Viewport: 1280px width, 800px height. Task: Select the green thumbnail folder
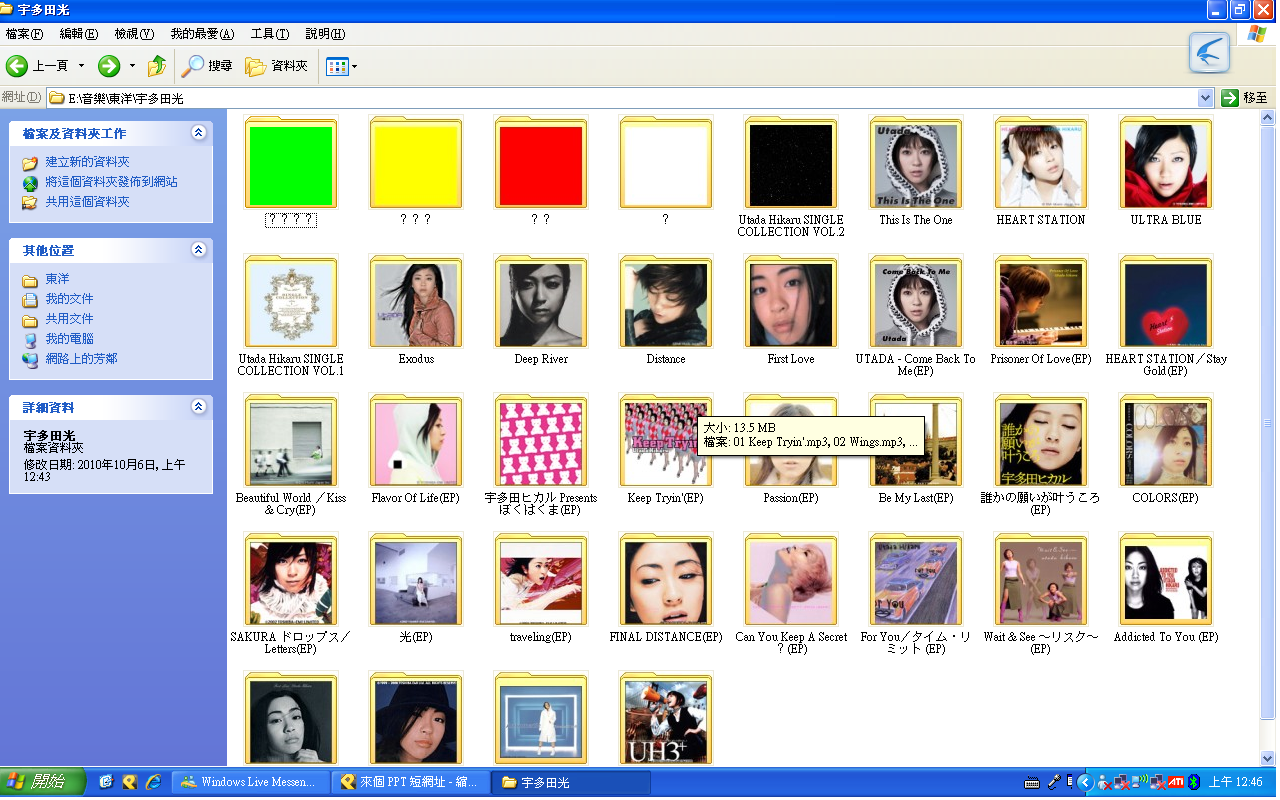click(x=291, y=165)
